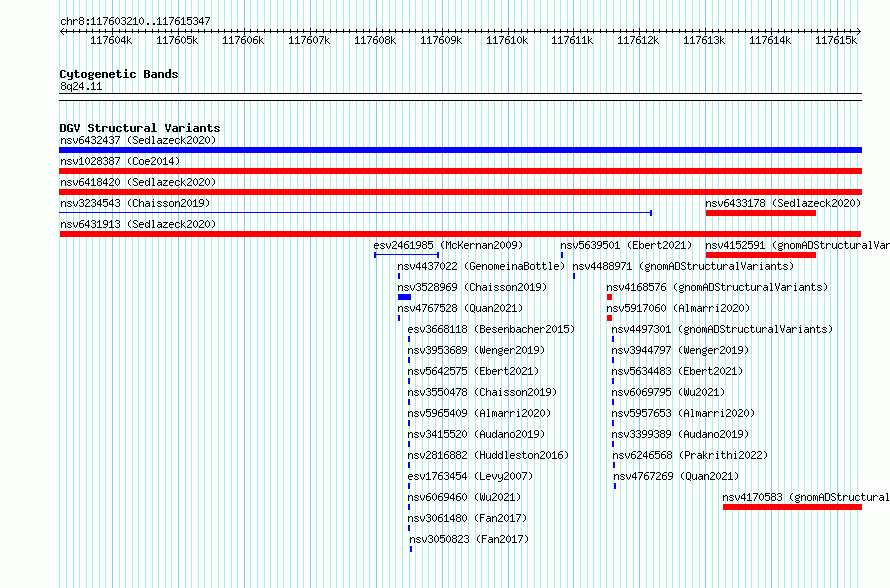This screenshot has width=890, height=588.
Task: Click the small blue block under nsv3528969
Action: tap(404, 297)
